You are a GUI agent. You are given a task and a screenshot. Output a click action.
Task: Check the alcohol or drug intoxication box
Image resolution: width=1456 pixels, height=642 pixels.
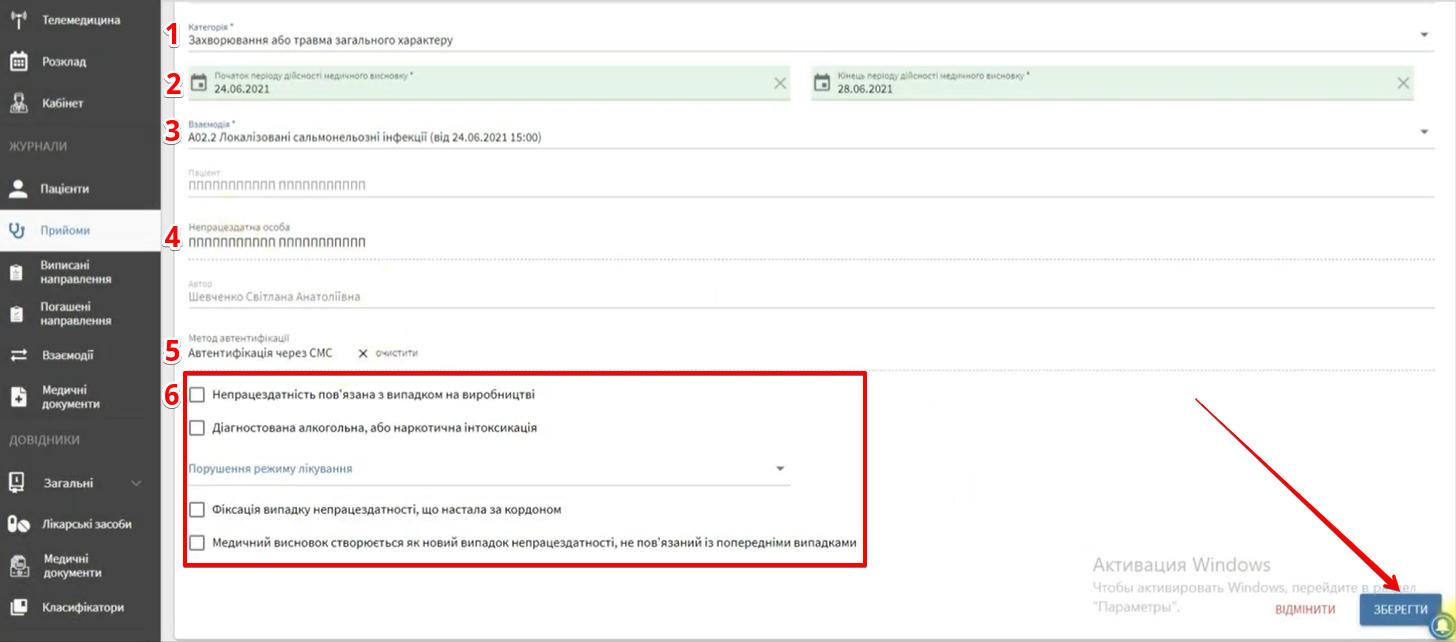click(197, 428)
